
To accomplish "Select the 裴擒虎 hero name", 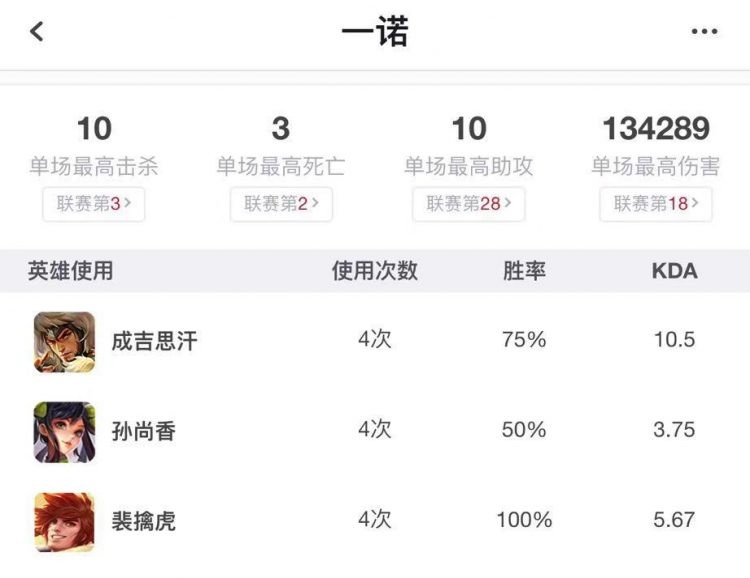I will point(143,521).
